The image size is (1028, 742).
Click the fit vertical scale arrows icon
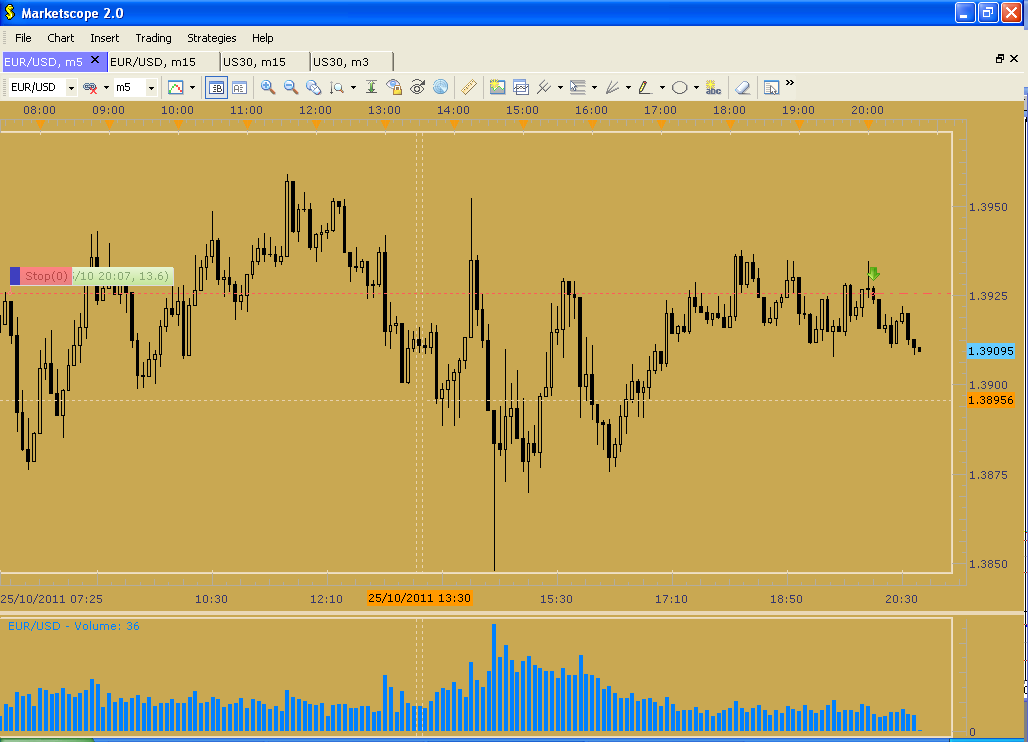[371, 87]
